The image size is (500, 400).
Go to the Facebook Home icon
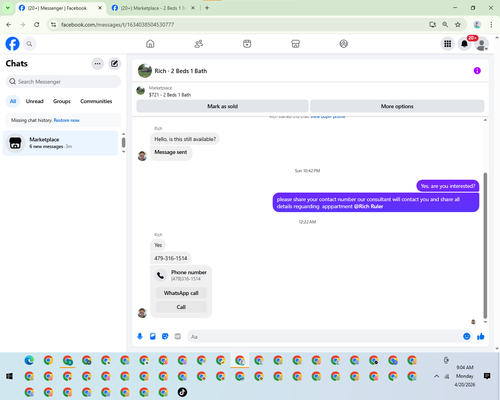tap(150, 44)
